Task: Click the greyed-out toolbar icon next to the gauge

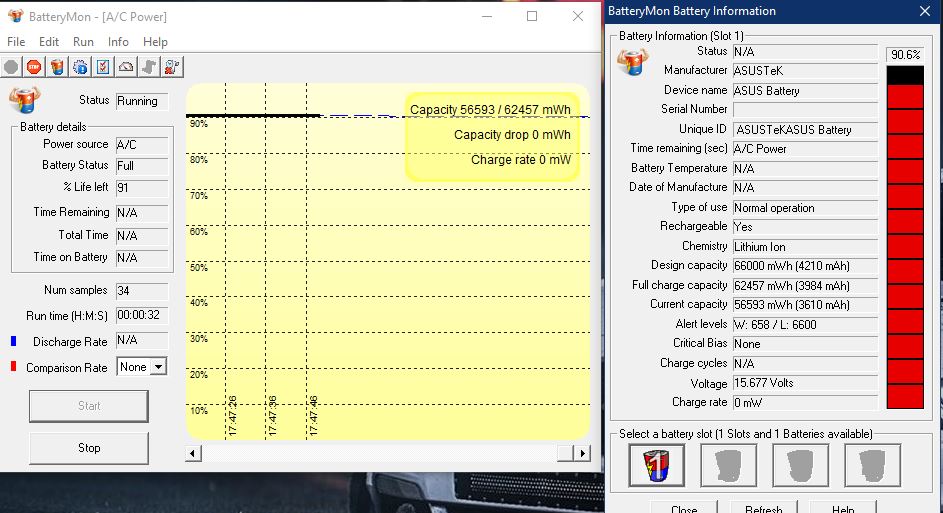Action: 149,67
